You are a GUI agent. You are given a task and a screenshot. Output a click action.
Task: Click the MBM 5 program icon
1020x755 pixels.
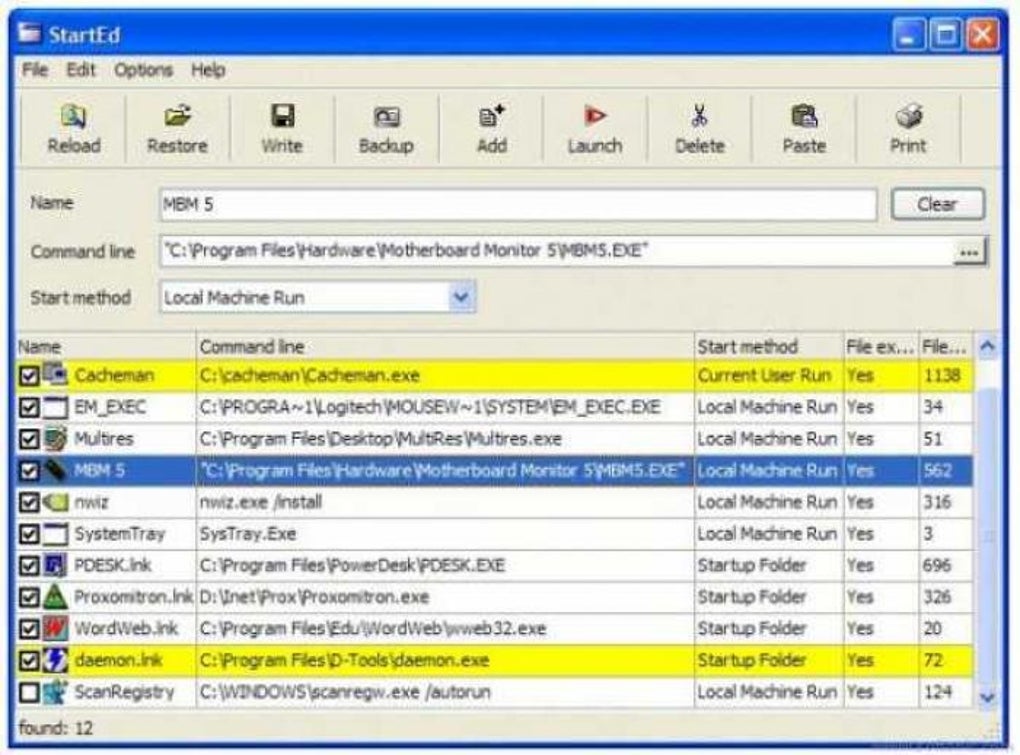tap(55, 470)
